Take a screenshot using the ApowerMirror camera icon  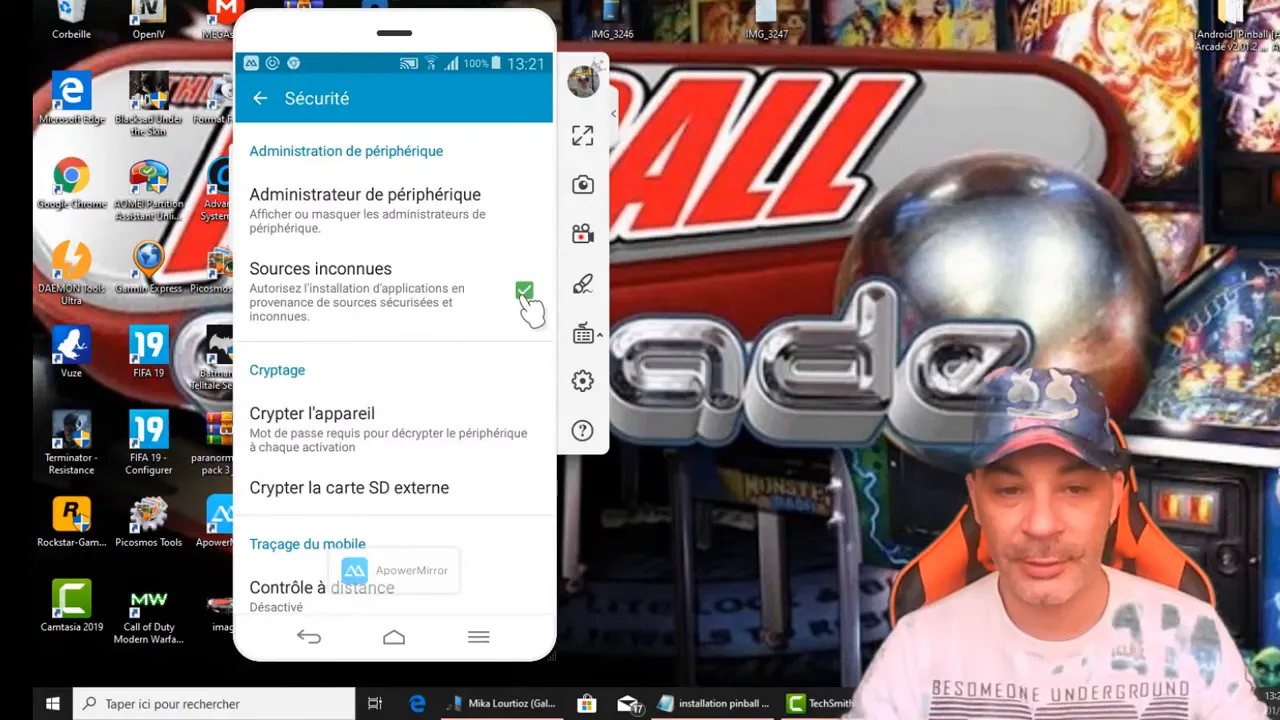pos(582,184)
